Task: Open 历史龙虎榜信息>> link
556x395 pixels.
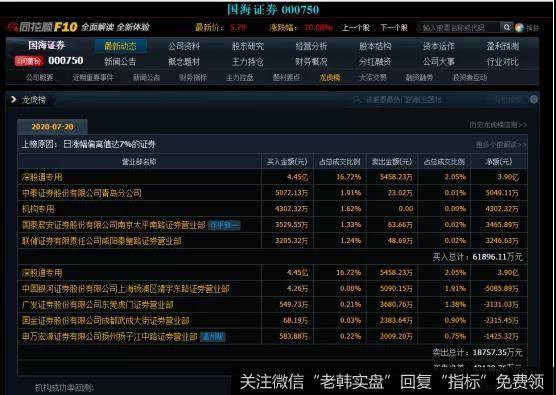Action: click(498, 125)
